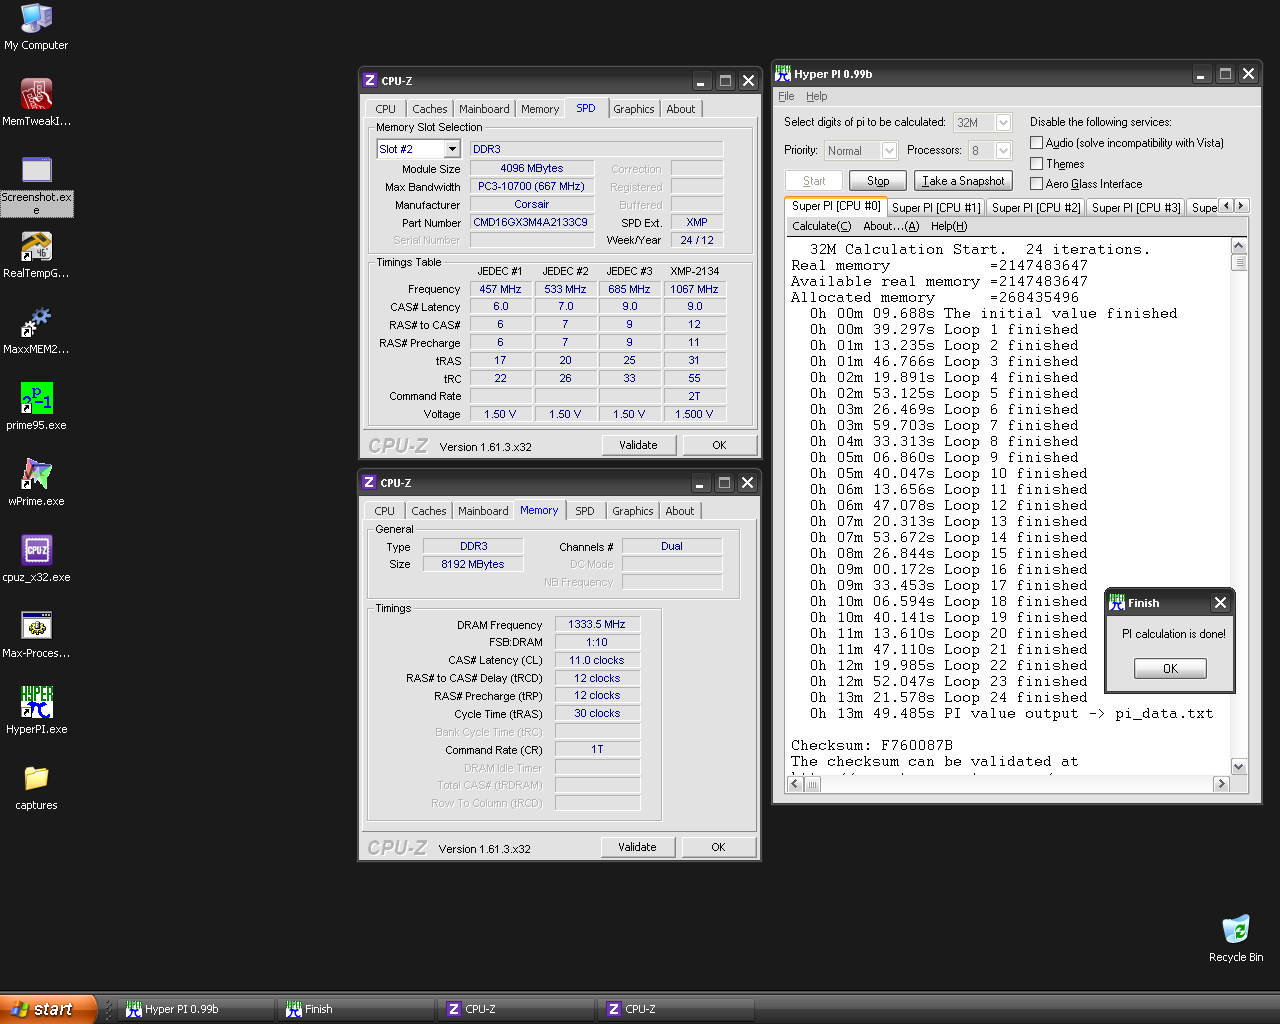Open cpuz_x32.exe desktop icon
The image size is (1280, 1024).
click(36, 559)
